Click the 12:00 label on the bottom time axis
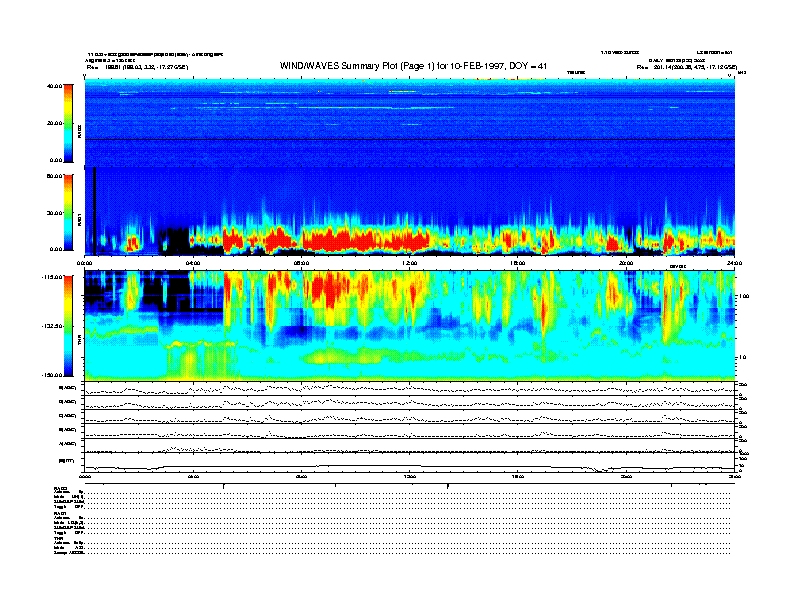792x612 pixels. coord(410,476)
